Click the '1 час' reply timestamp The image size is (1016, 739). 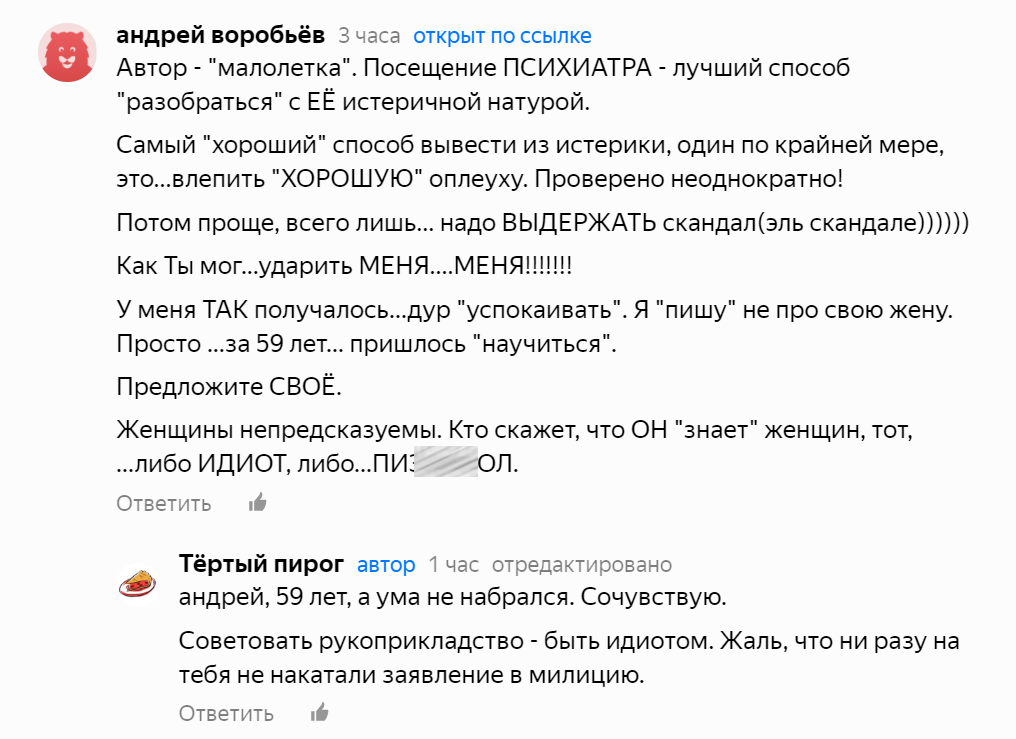coord(454,565)
